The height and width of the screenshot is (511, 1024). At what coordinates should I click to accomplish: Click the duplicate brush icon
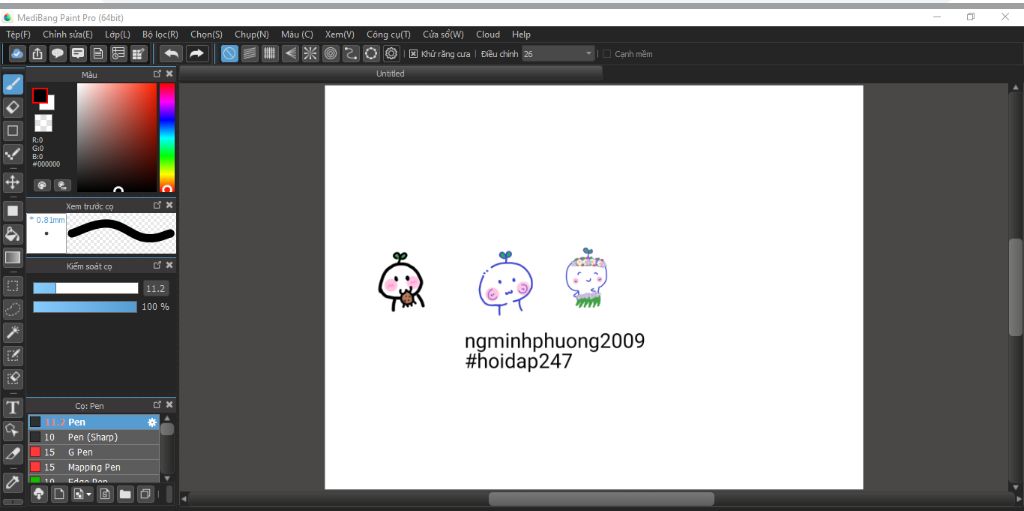click(x=145, y=494)
